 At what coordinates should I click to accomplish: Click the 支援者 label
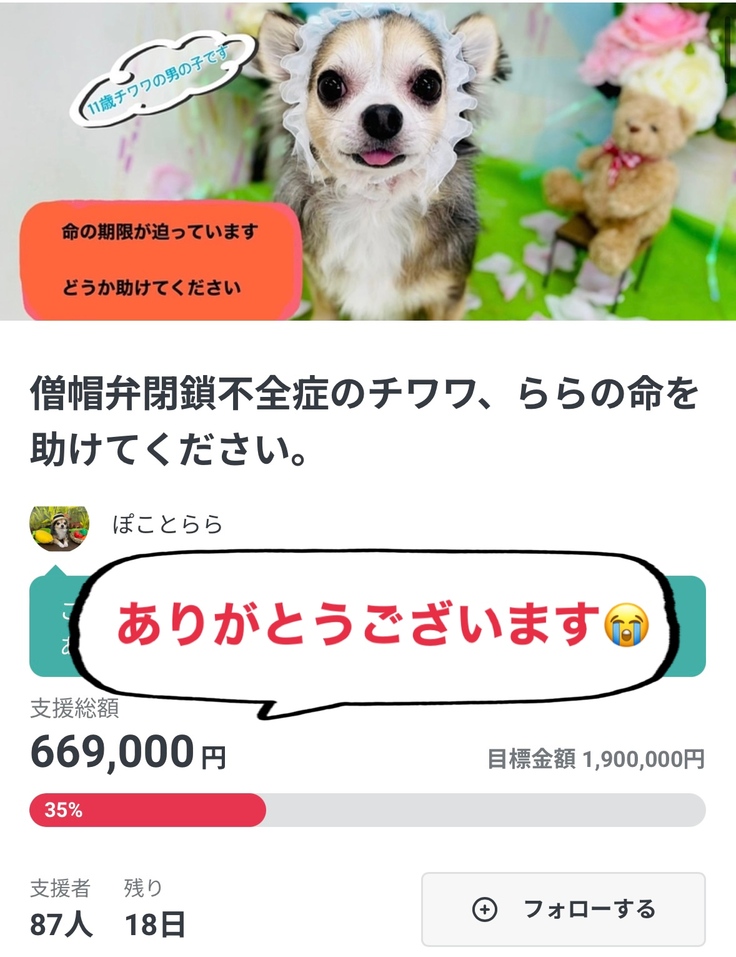tap(60, 888)
